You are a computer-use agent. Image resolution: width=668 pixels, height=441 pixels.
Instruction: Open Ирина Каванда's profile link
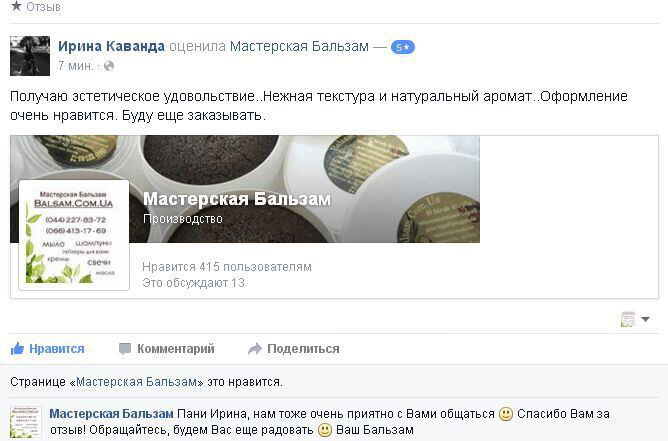[x=111, y=46]
